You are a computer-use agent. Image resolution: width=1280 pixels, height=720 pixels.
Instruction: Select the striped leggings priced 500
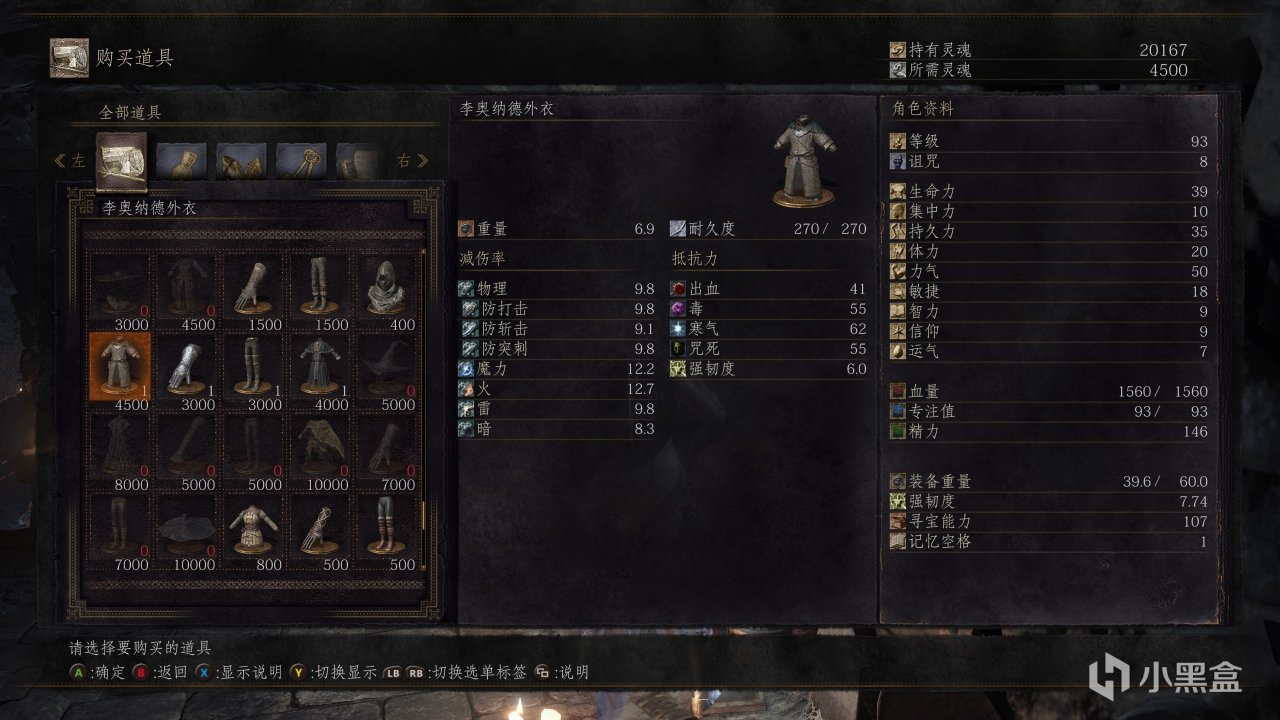tap(388, 526)
